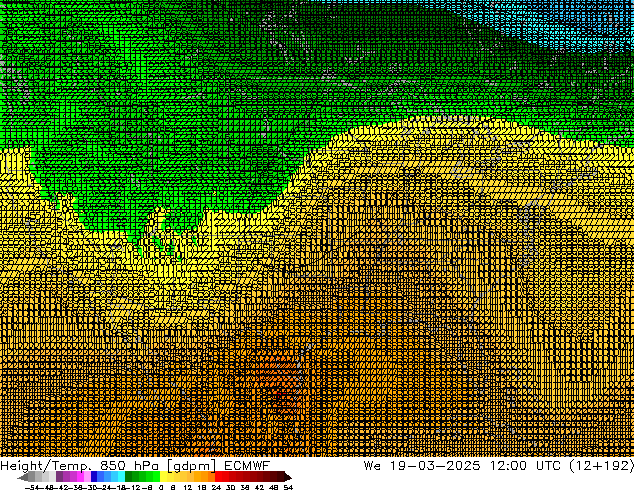Click the magenta swatch in the legend

(x=80, y=477)
